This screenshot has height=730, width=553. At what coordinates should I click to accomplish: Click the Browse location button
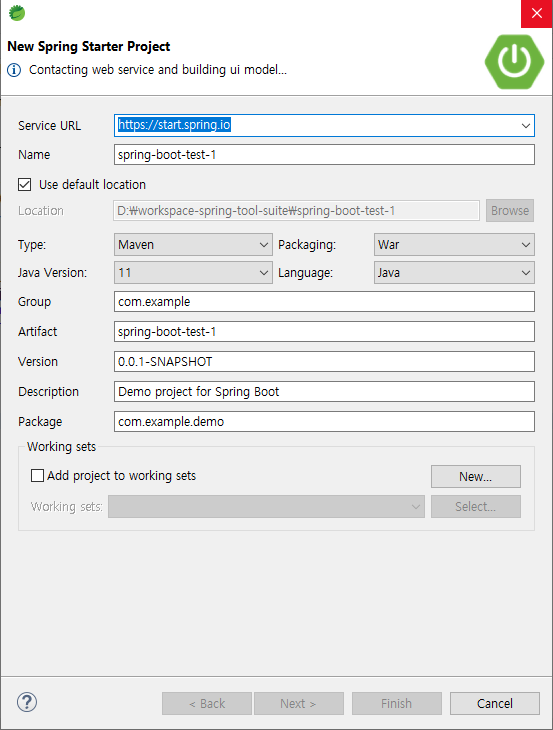pos(510,211)
